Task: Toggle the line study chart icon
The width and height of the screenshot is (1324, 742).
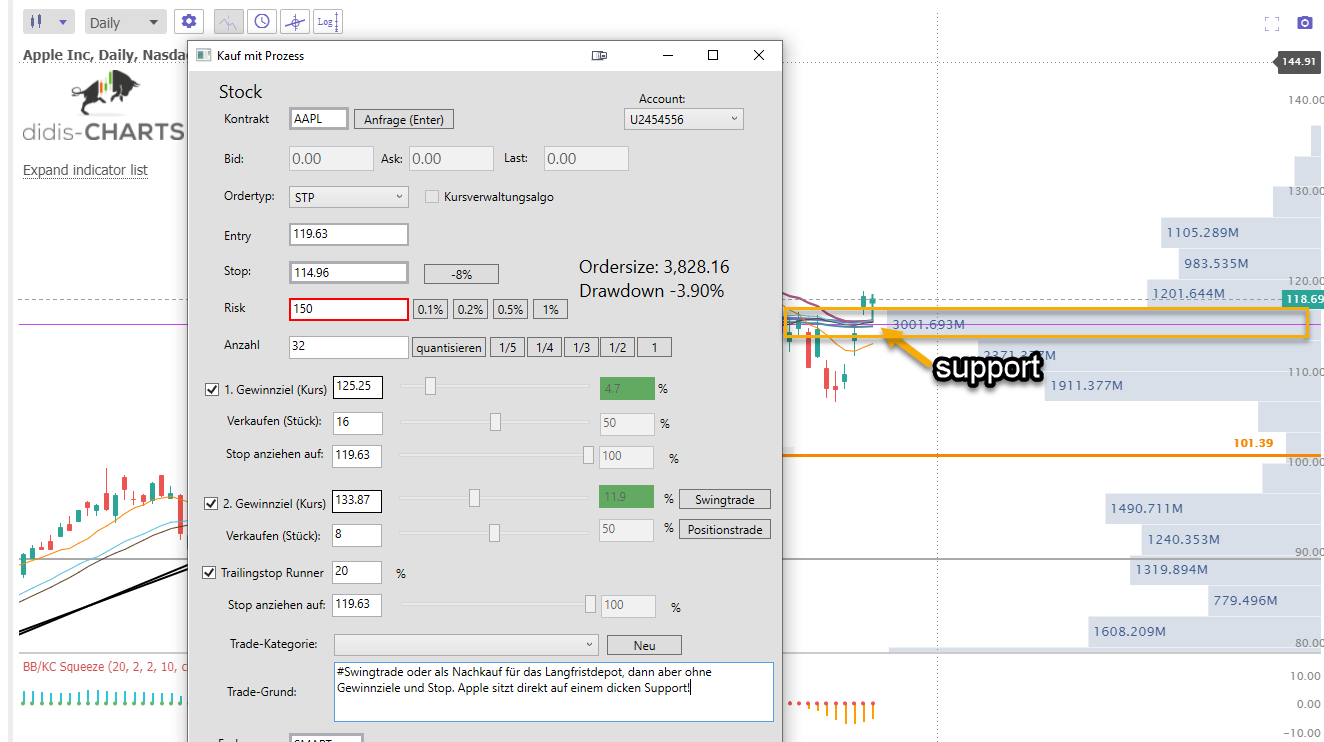Action: click(x=229, y=21)
